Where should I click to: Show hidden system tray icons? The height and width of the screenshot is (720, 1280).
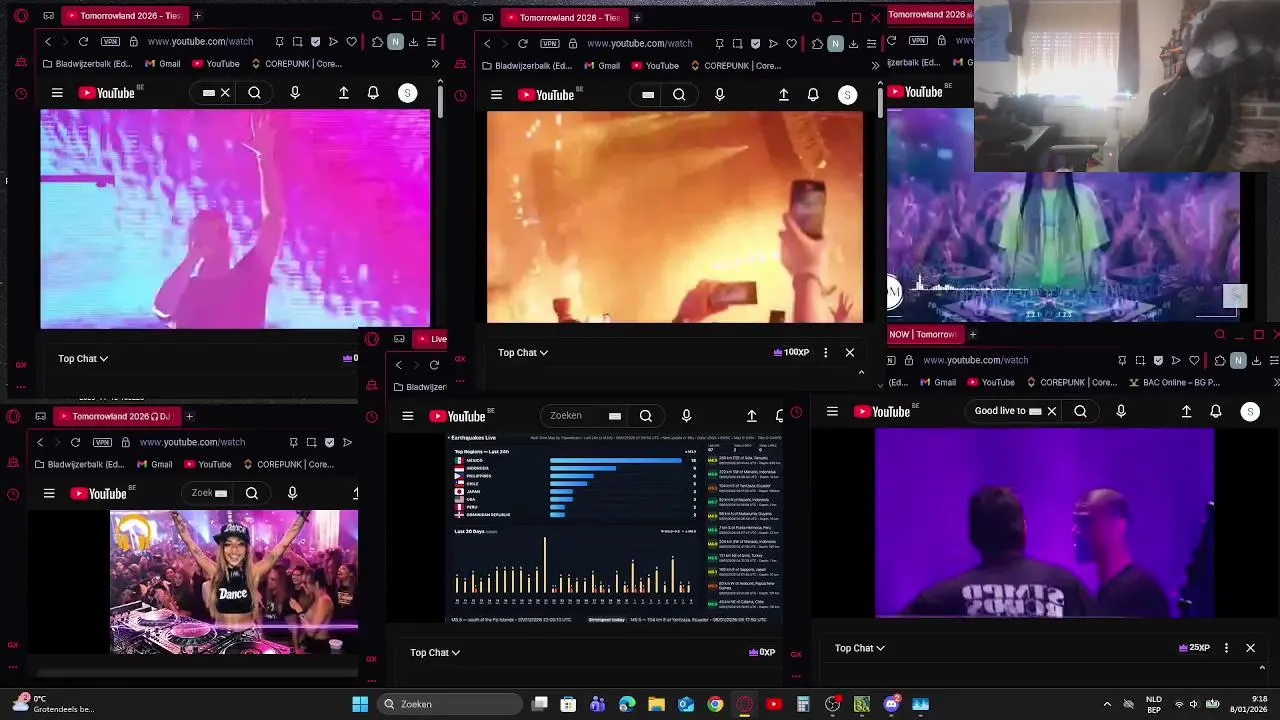[x=1107, y=704]
